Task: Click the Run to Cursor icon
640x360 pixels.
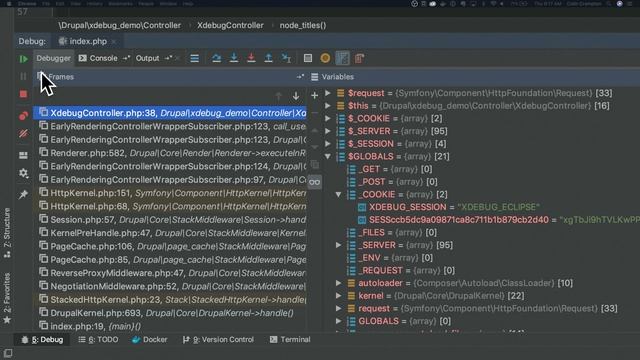Action: [x=286, y=58]
